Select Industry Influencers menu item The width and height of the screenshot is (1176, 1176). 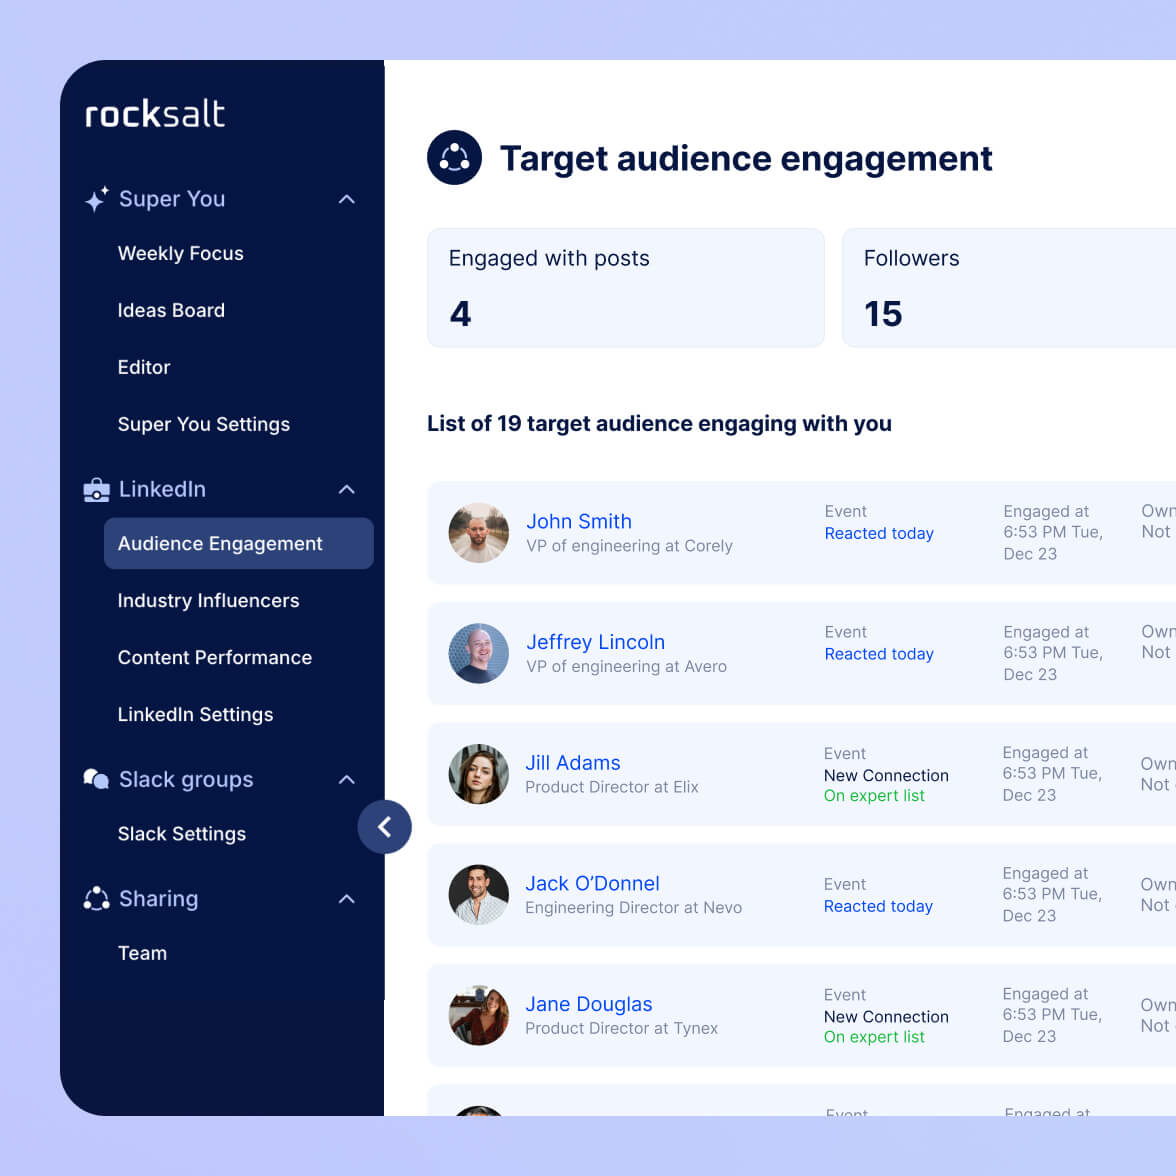[208, 601]
